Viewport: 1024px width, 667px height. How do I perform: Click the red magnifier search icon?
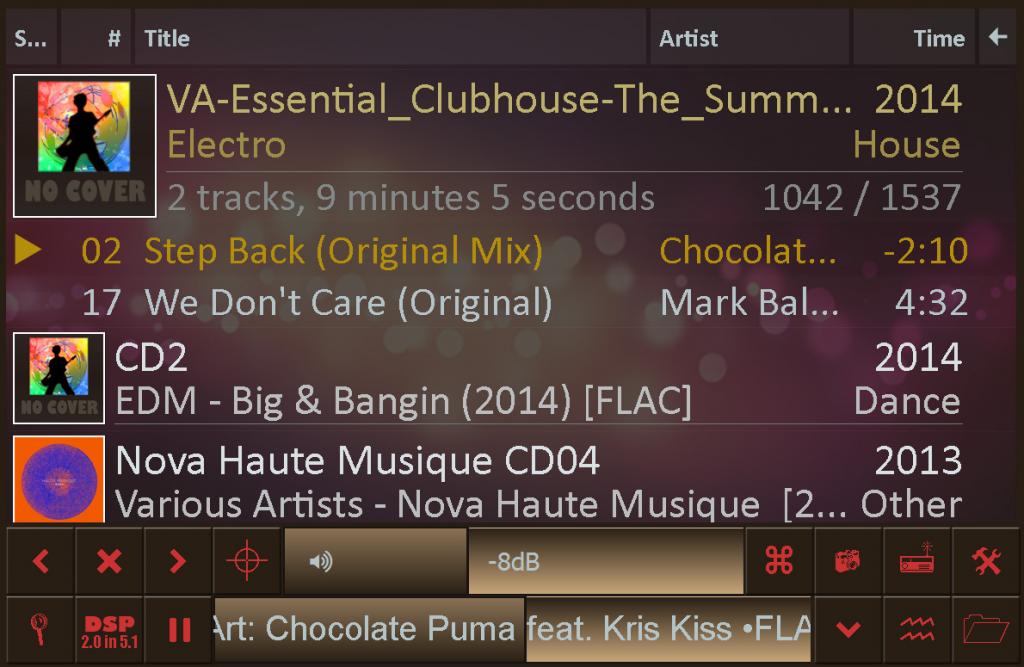[40, 630]
